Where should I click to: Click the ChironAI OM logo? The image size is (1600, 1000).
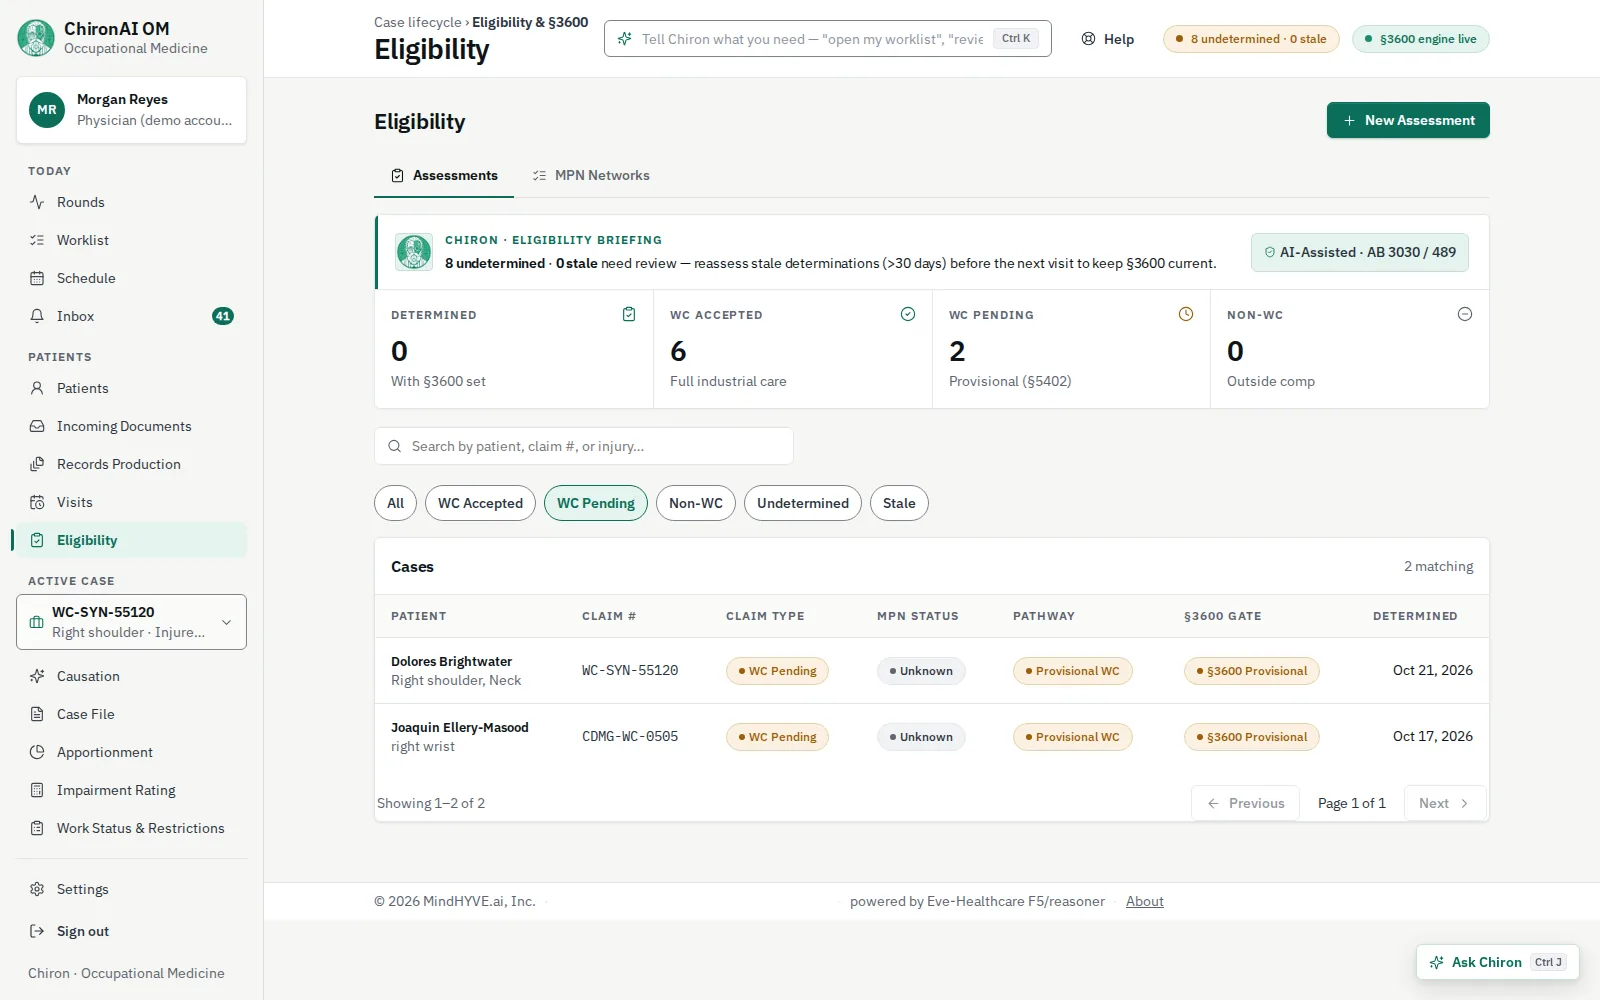coord(36,38)
